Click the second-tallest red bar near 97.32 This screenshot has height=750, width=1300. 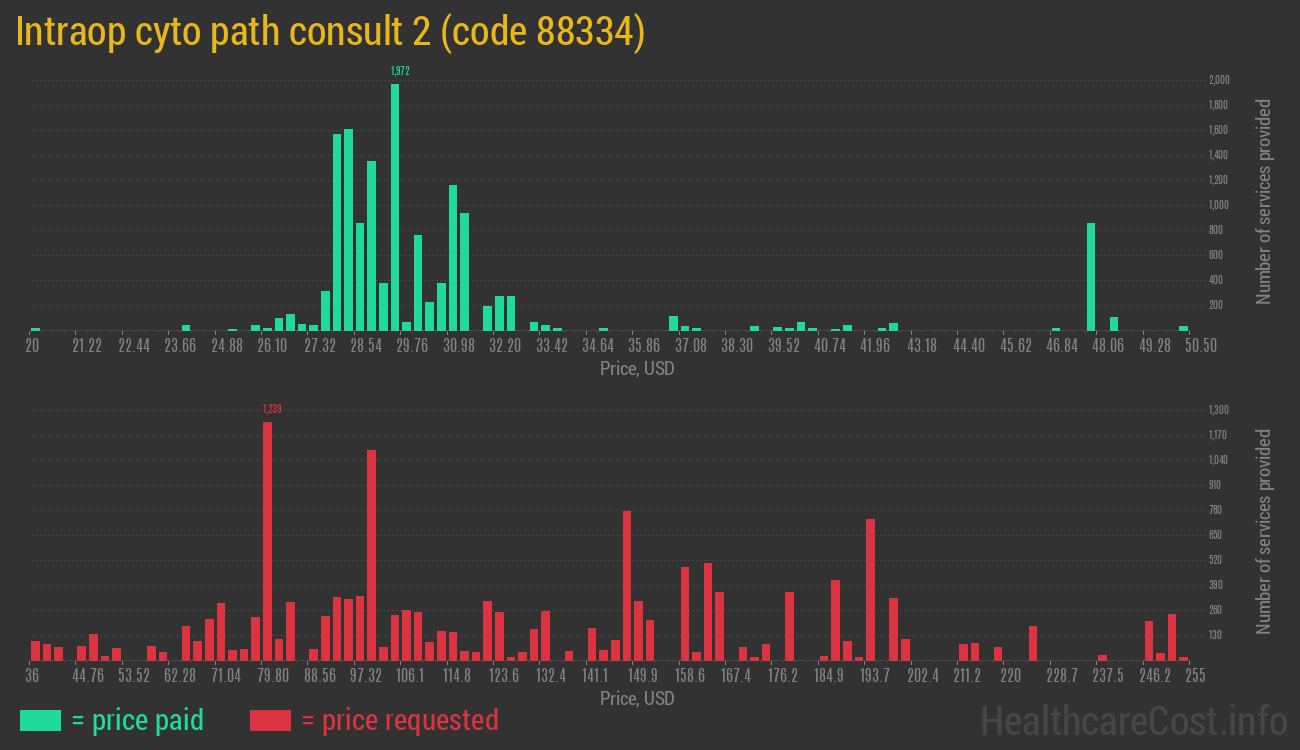(372, 555)
